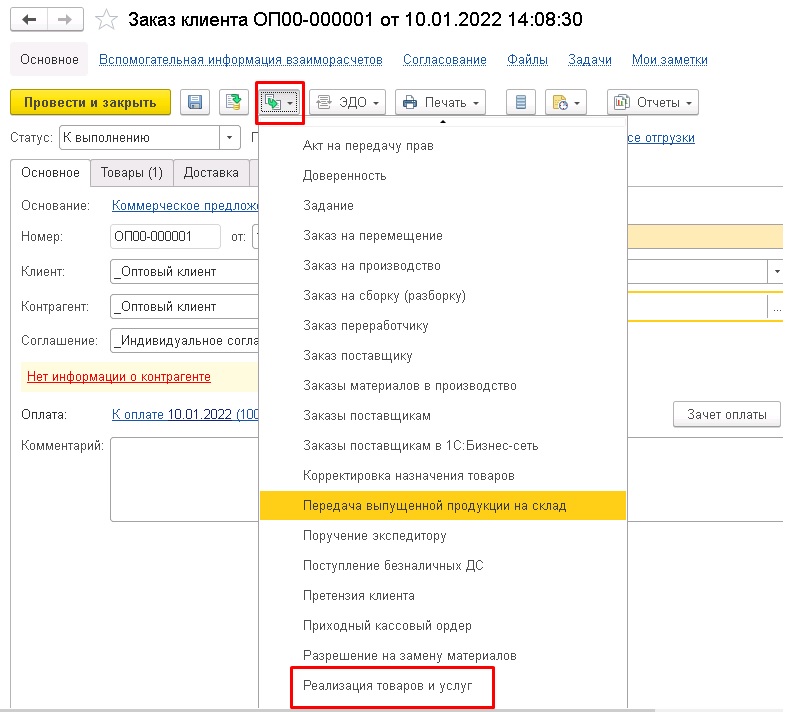Select 'Приходный кассовый ордер' menu entry
The height and width of the screenshot is (712, 787).
tap(387, 625)
